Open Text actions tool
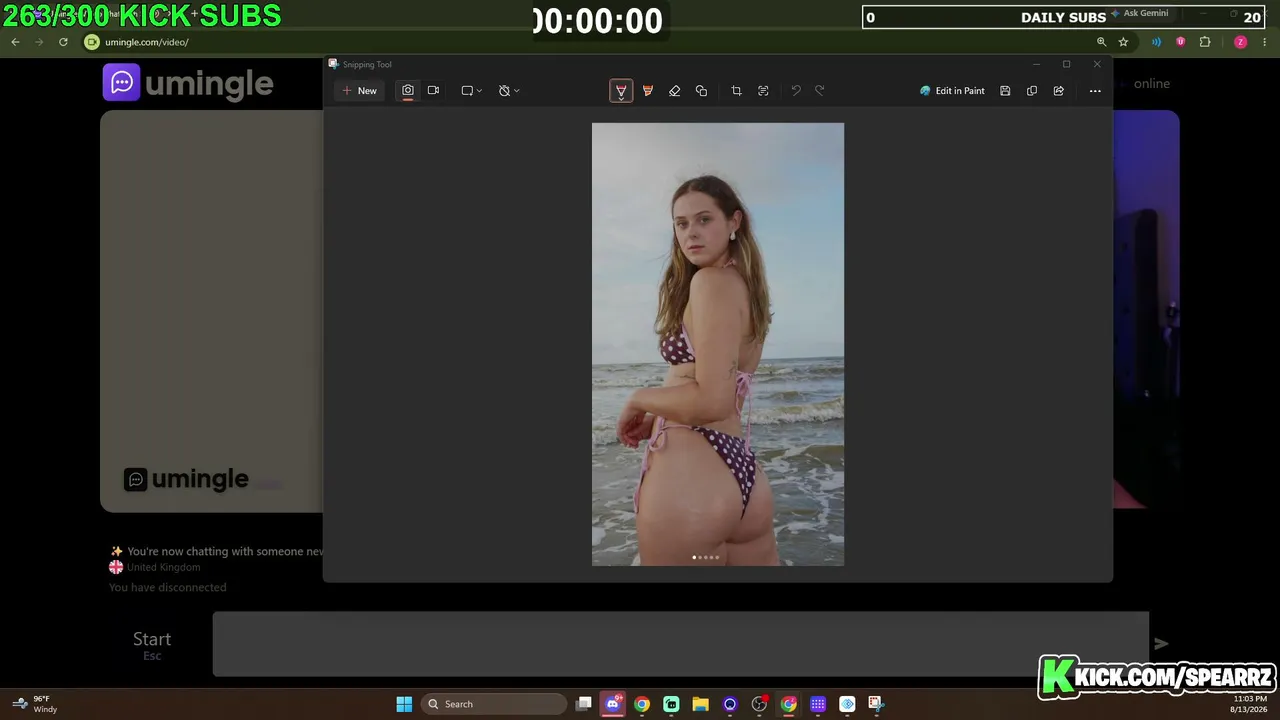Screen dimensions: 1280x720 pos(763,91)
